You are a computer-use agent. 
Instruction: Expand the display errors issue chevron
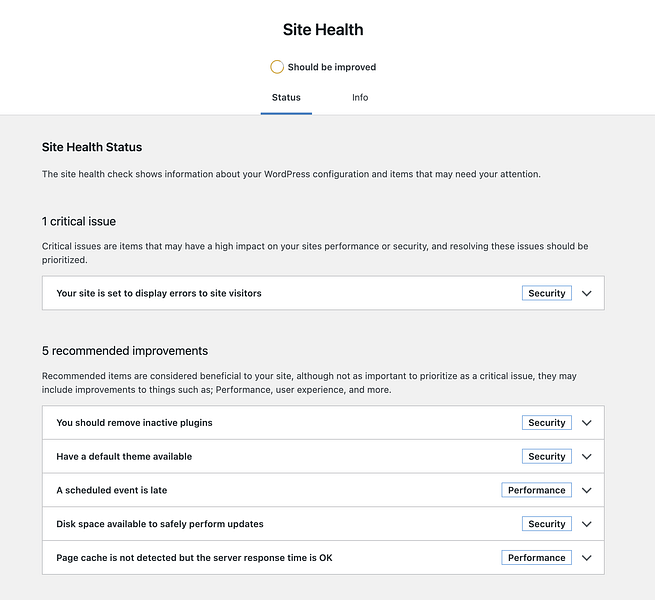click(x=587, y=294)
